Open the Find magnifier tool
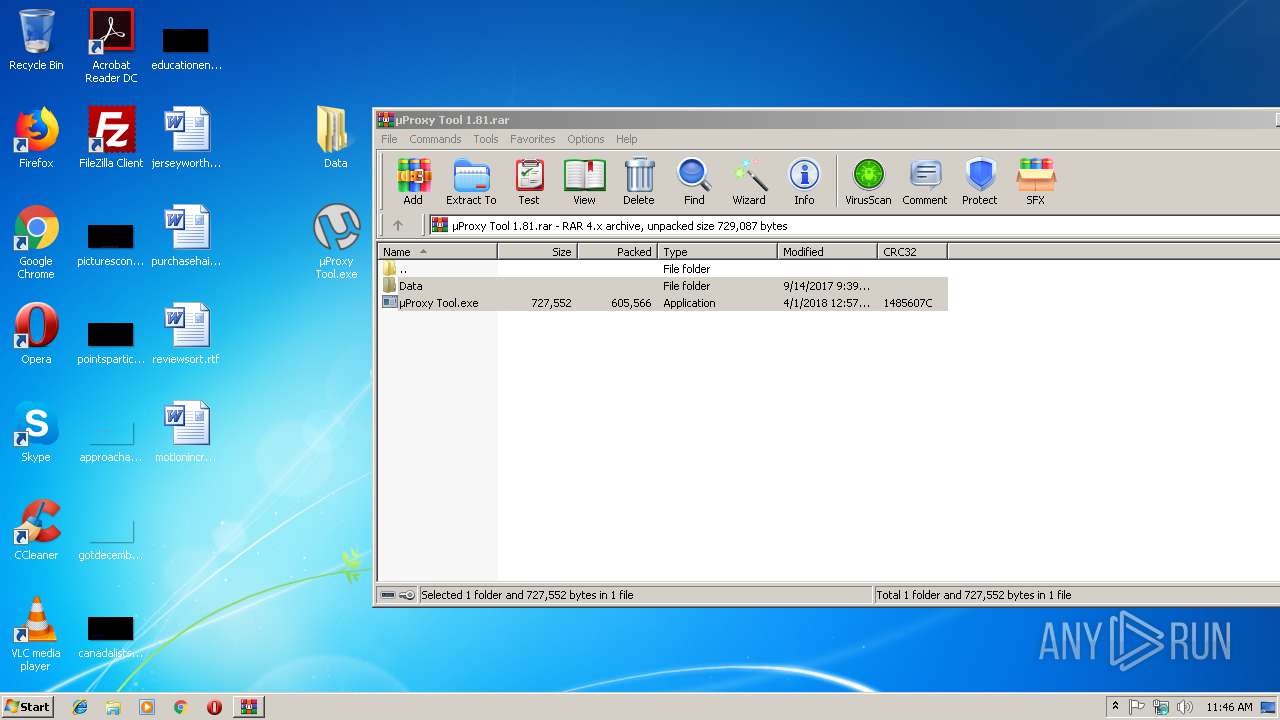 coord(694,182)
